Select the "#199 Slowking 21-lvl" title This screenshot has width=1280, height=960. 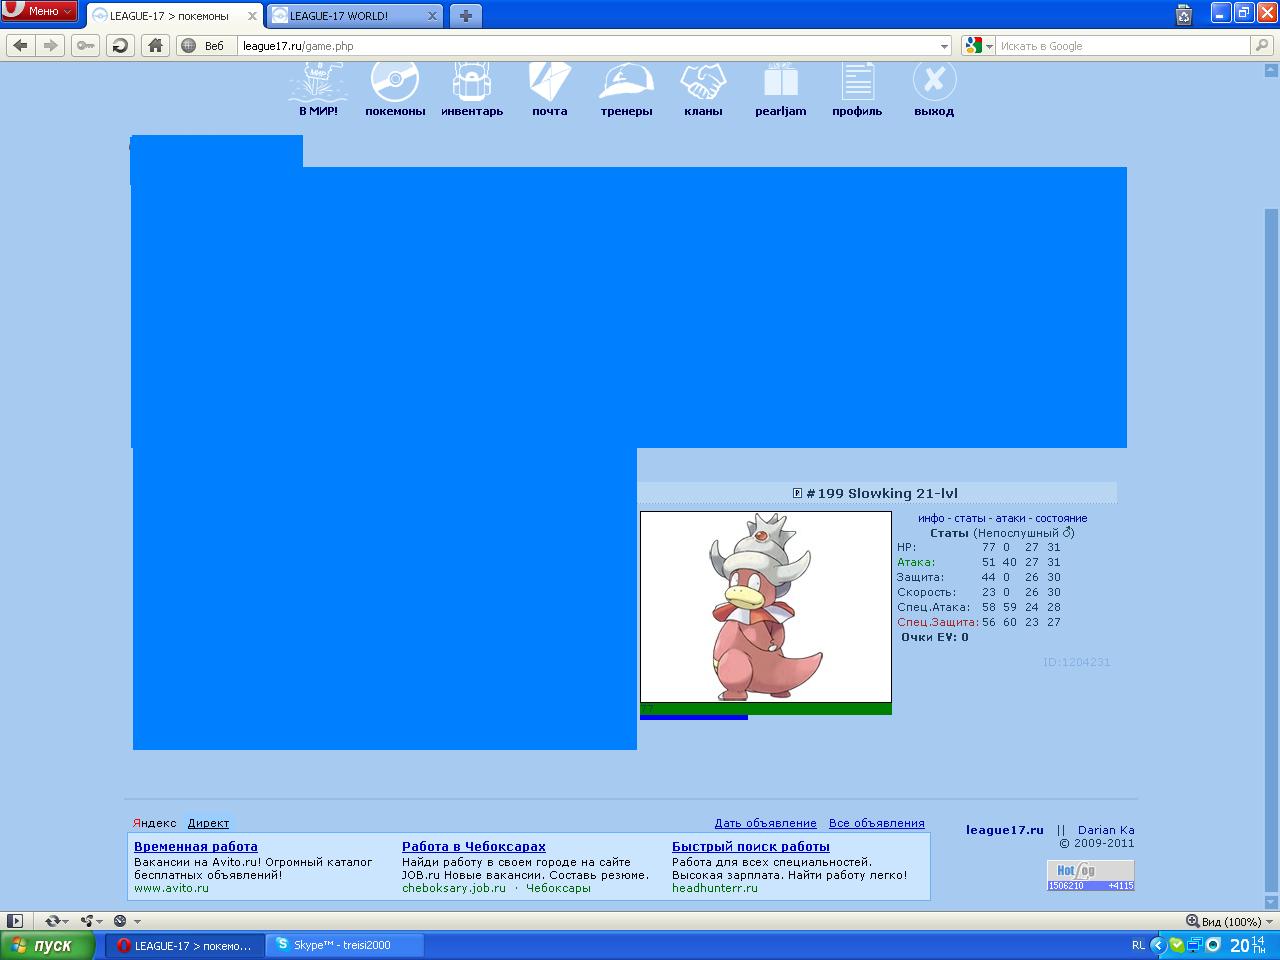point(882,493)
